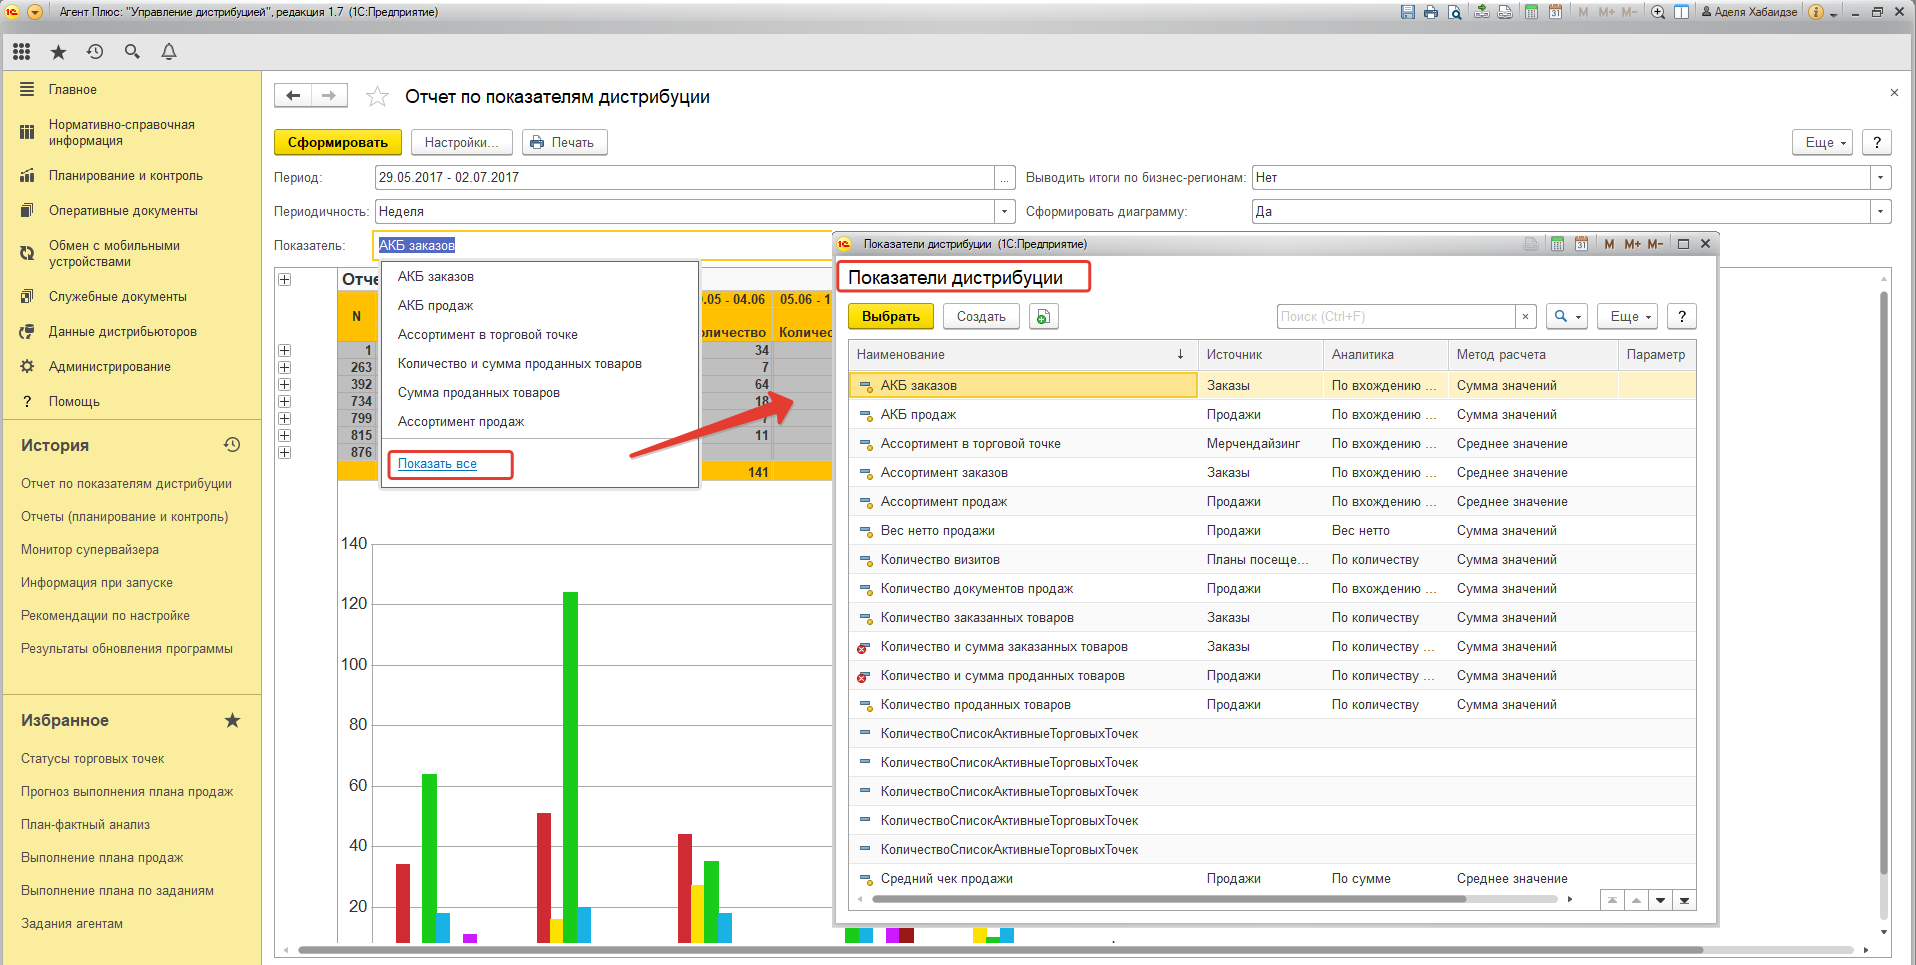Click the Период input field
This screenshot has width=1916, height=965.
coord(685,177)
